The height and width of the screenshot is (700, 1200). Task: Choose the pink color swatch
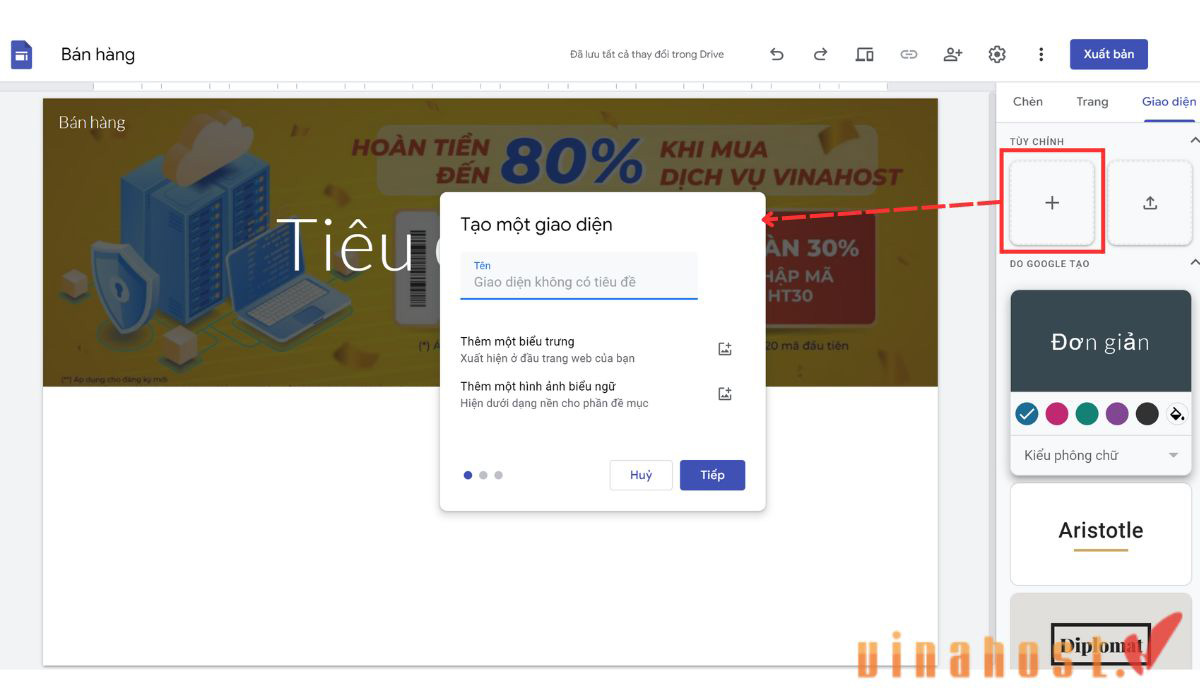(1057, 414)
